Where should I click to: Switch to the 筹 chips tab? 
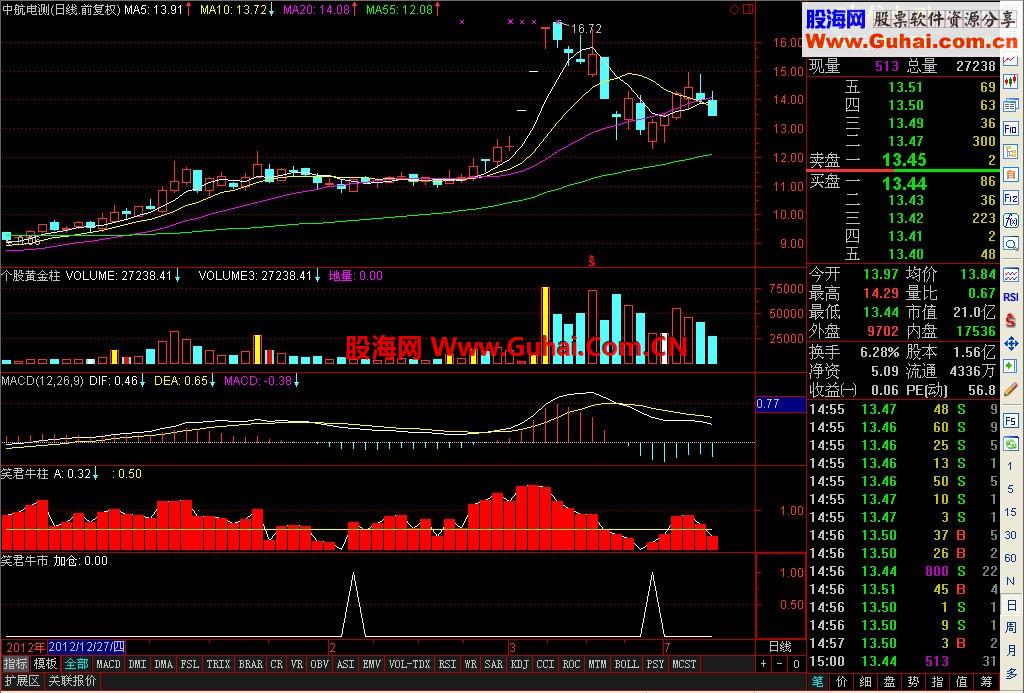click(x=986, y=682)
